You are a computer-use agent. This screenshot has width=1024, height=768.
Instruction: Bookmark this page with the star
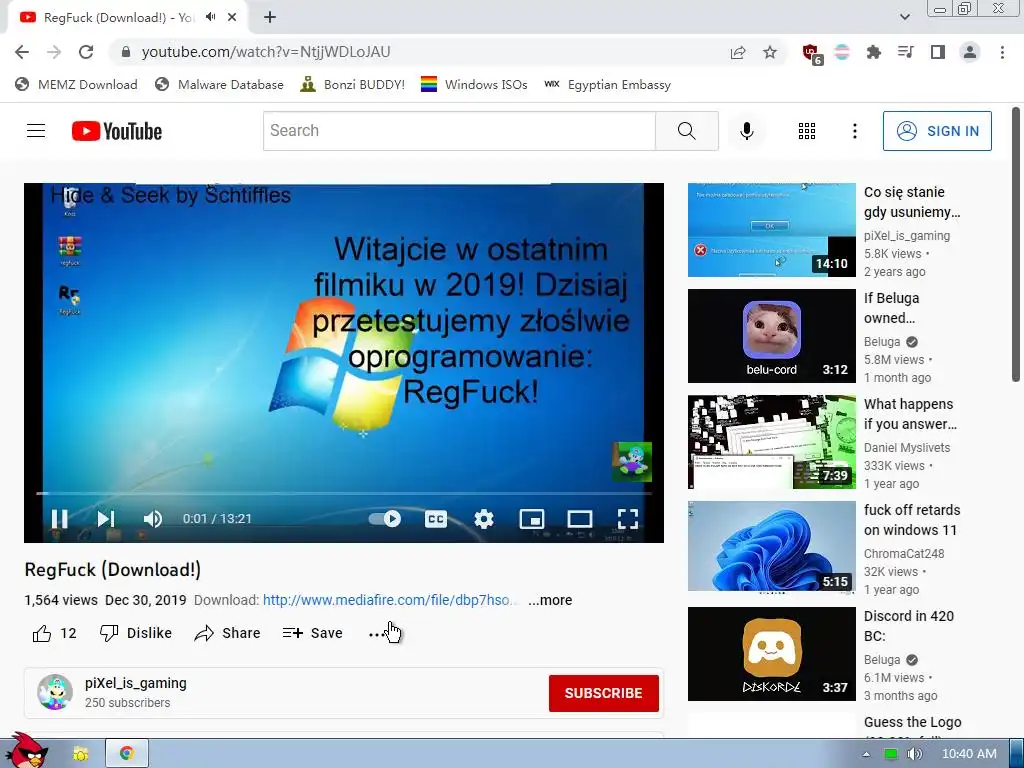[x=770, y=52]
